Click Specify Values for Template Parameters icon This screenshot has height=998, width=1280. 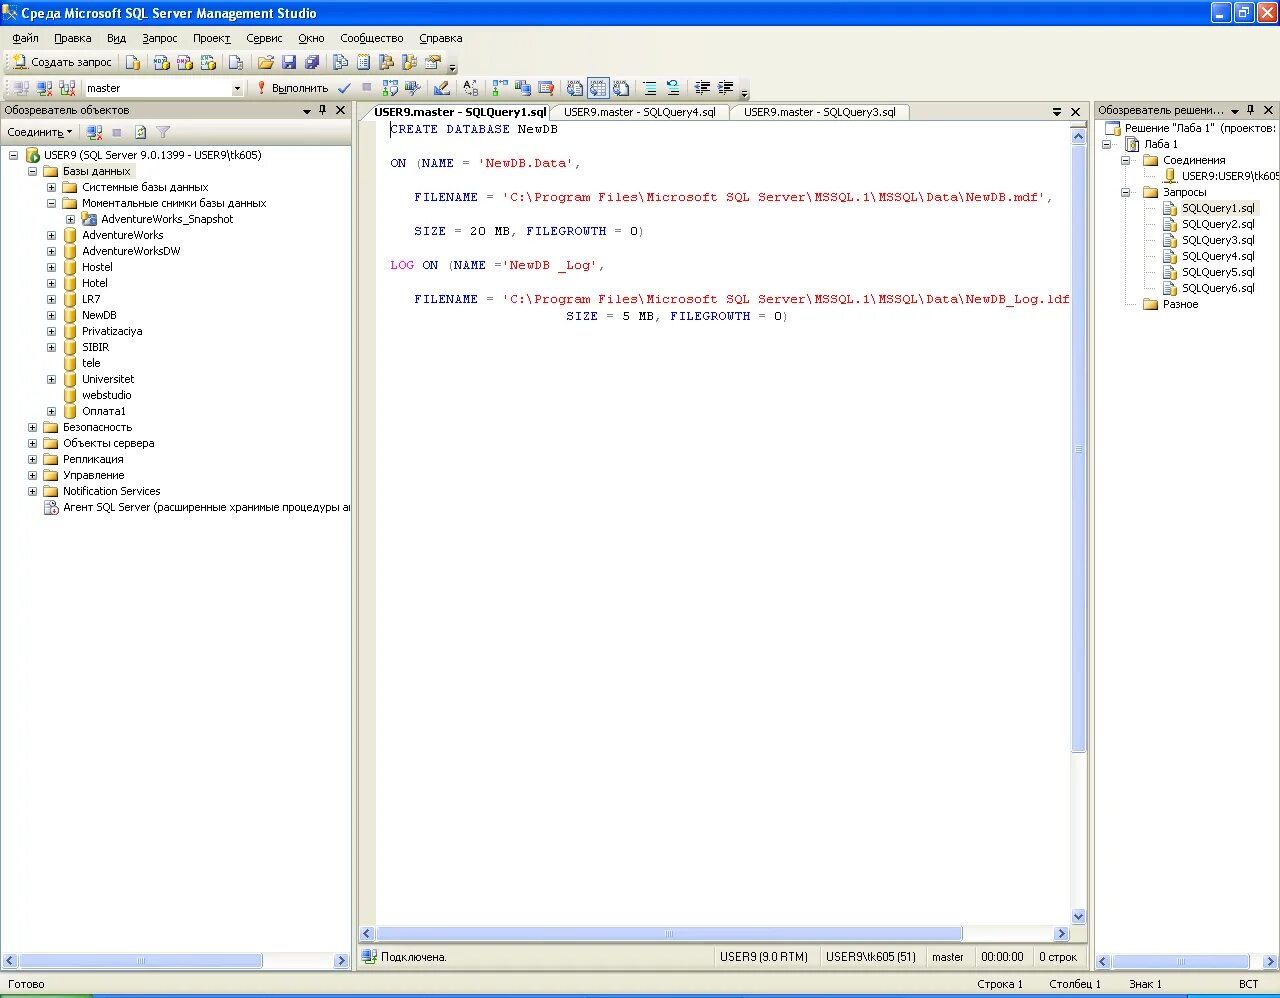[x=471, y=88]
